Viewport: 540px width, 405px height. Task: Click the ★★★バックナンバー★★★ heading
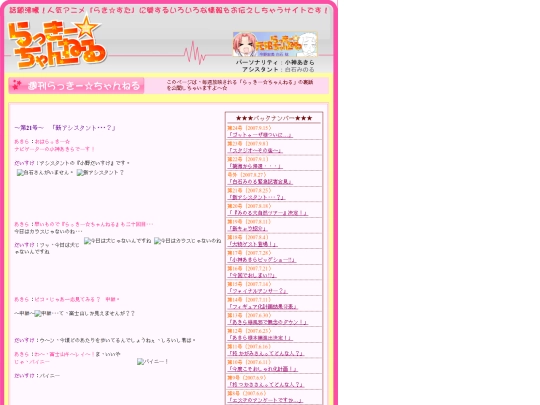click(x=274, y=118)
